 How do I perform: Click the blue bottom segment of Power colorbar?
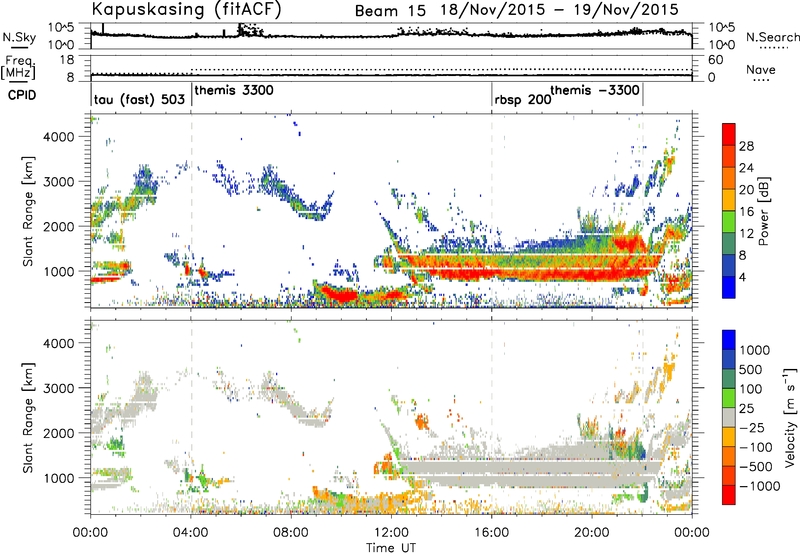point(729,288)
